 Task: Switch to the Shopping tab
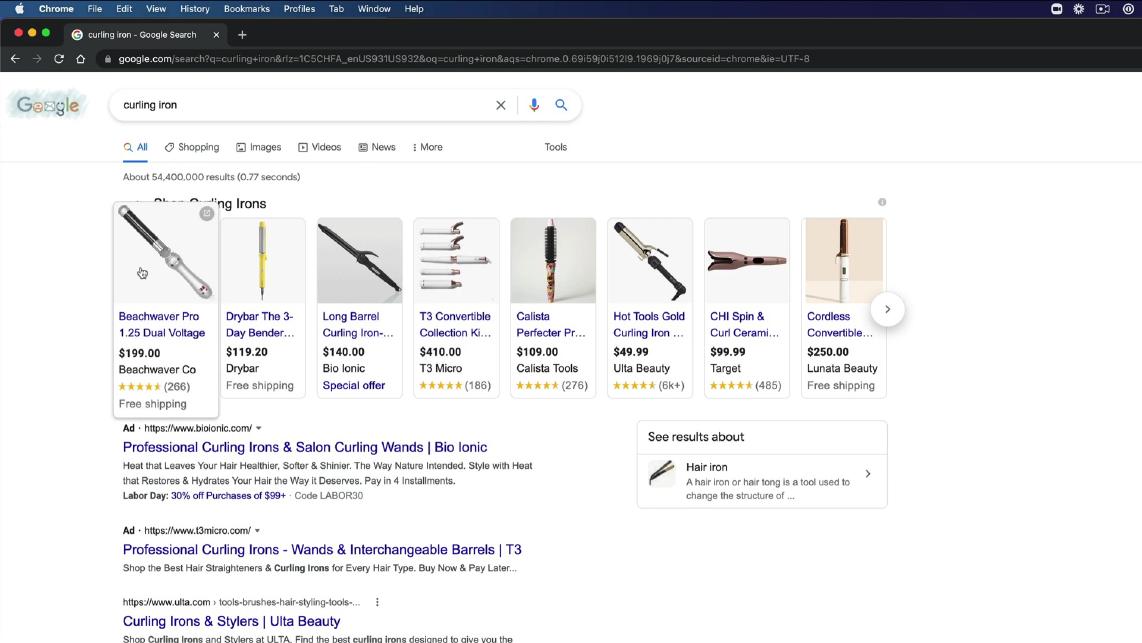[x=192, y=147]
